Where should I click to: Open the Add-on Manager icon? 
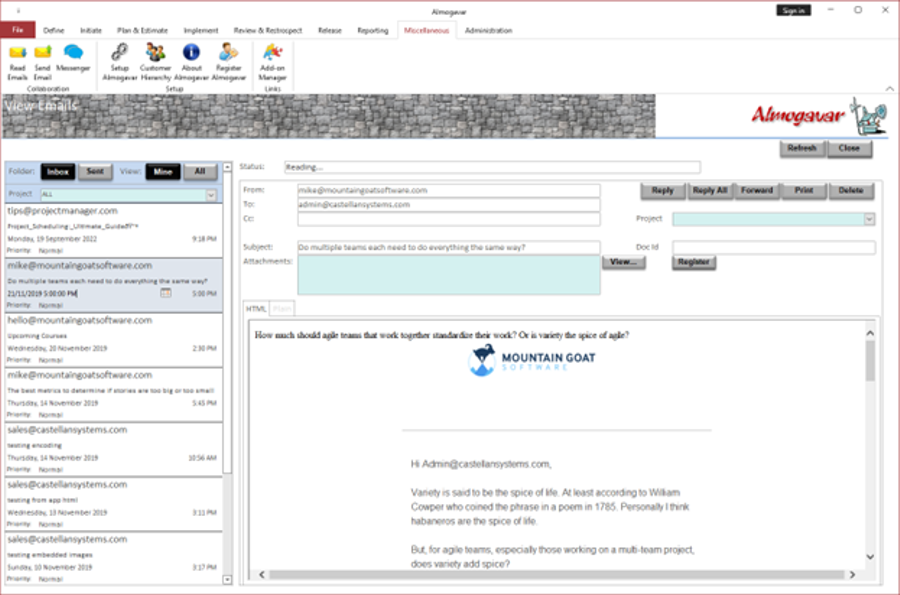273,63
